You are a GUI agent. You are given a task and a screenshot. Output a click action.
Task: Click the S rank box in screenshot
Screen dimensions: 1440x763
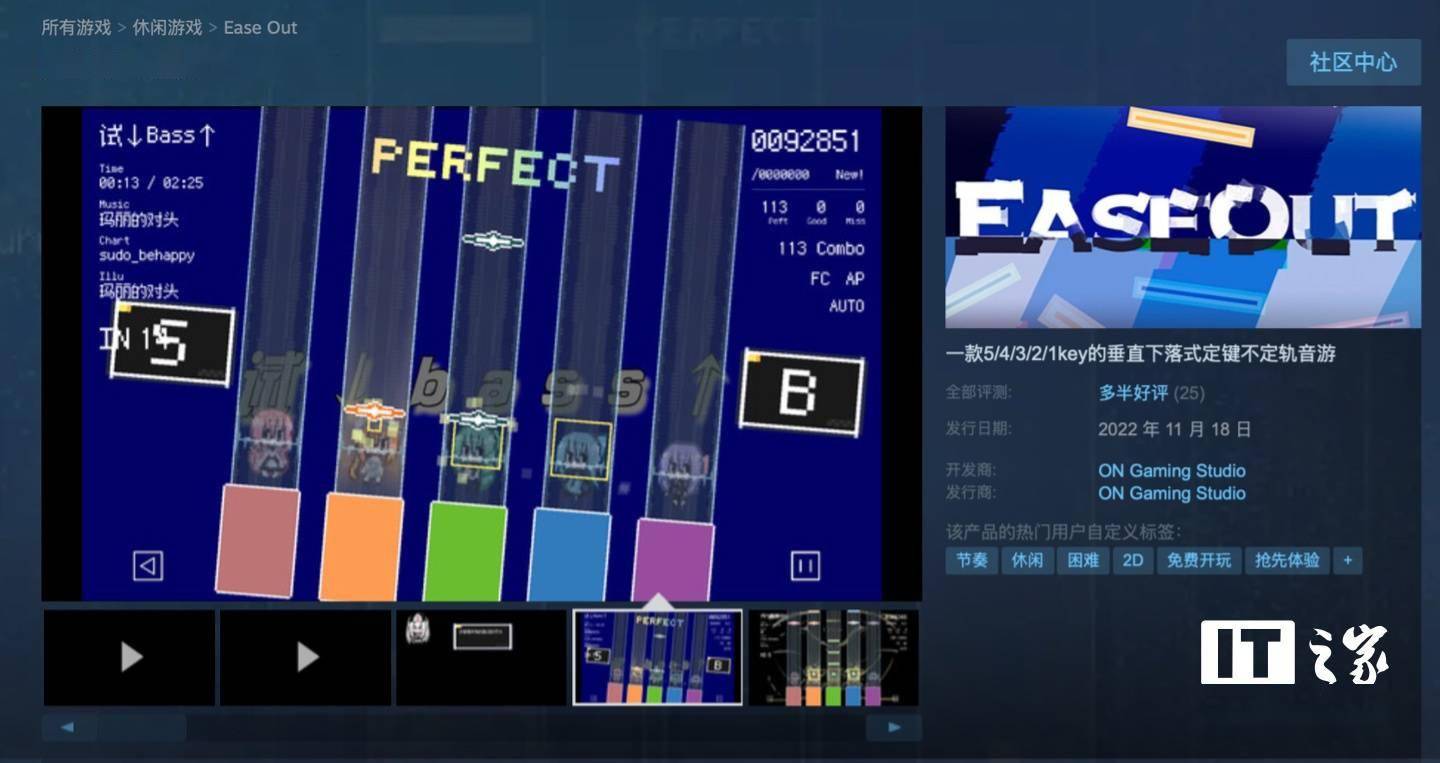tap(172, 345)
